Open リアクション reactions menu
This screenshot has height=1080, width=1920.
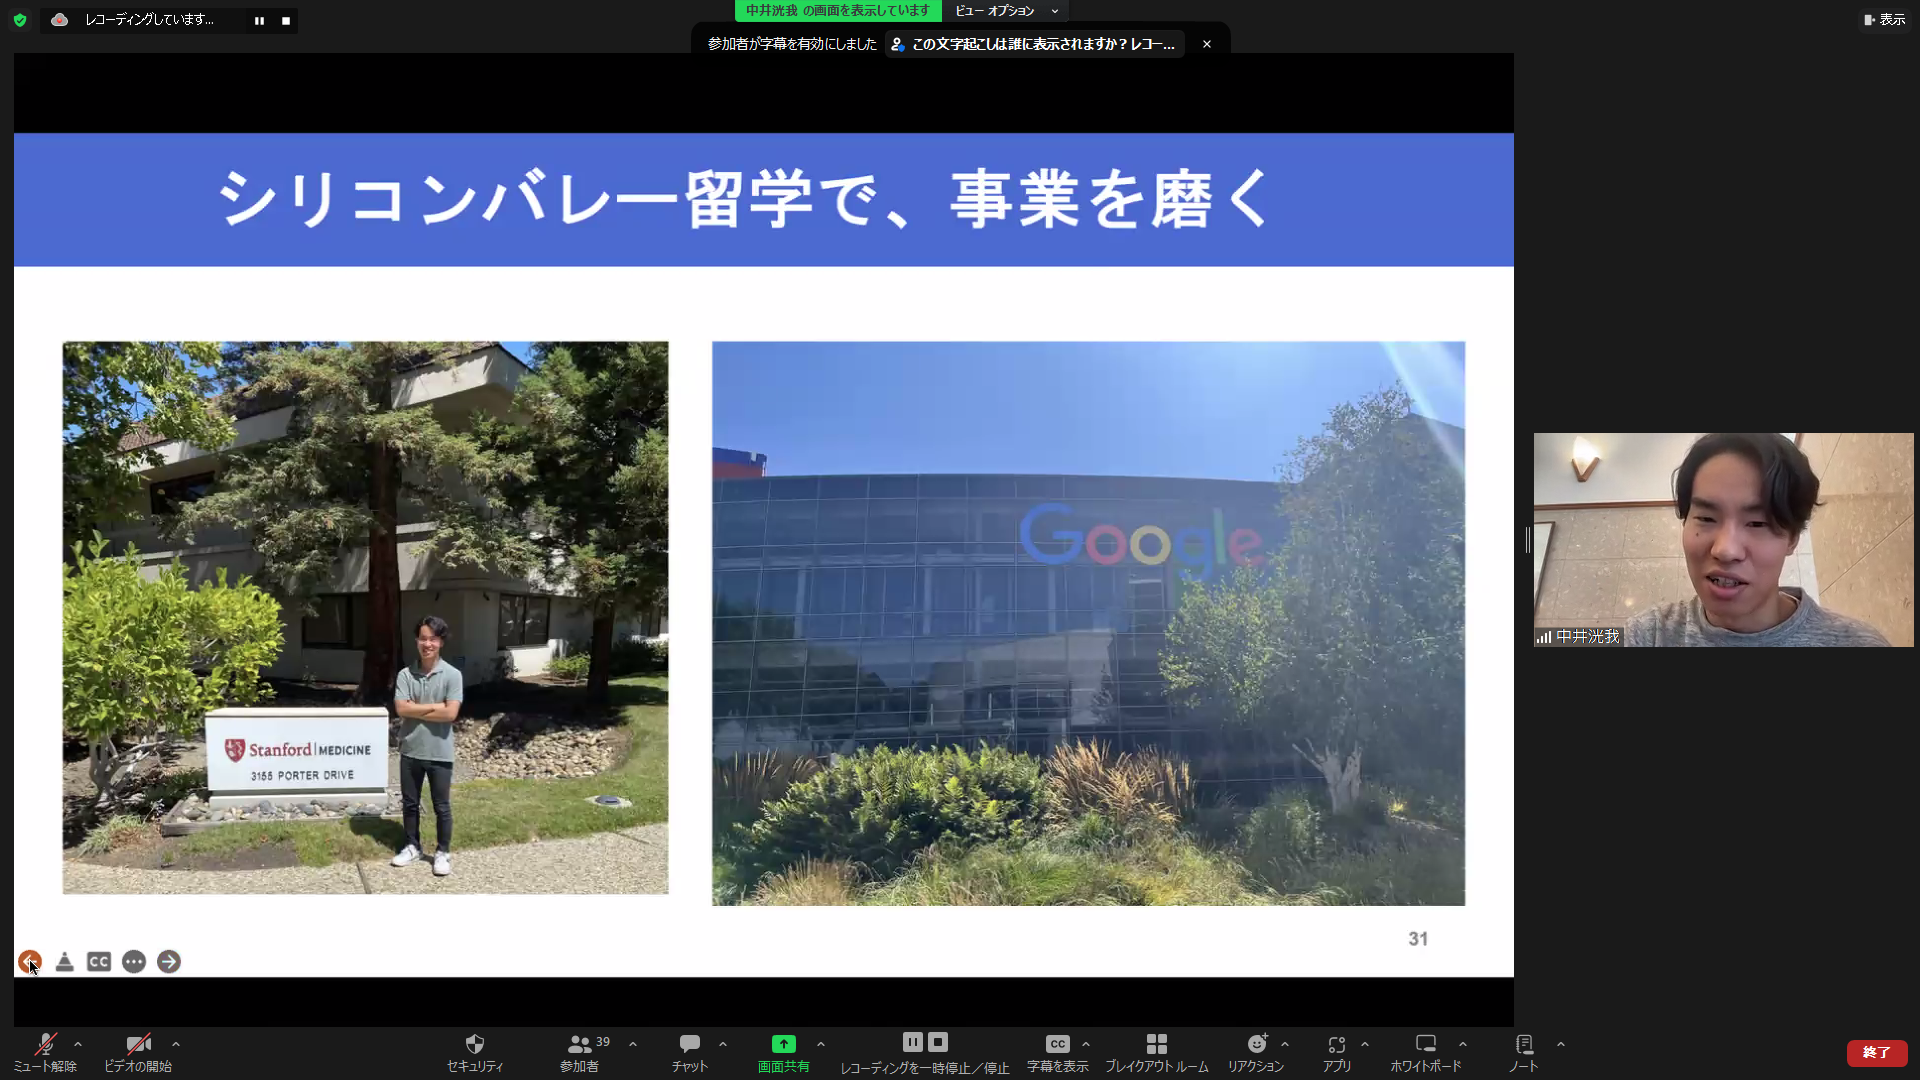1256,1053
